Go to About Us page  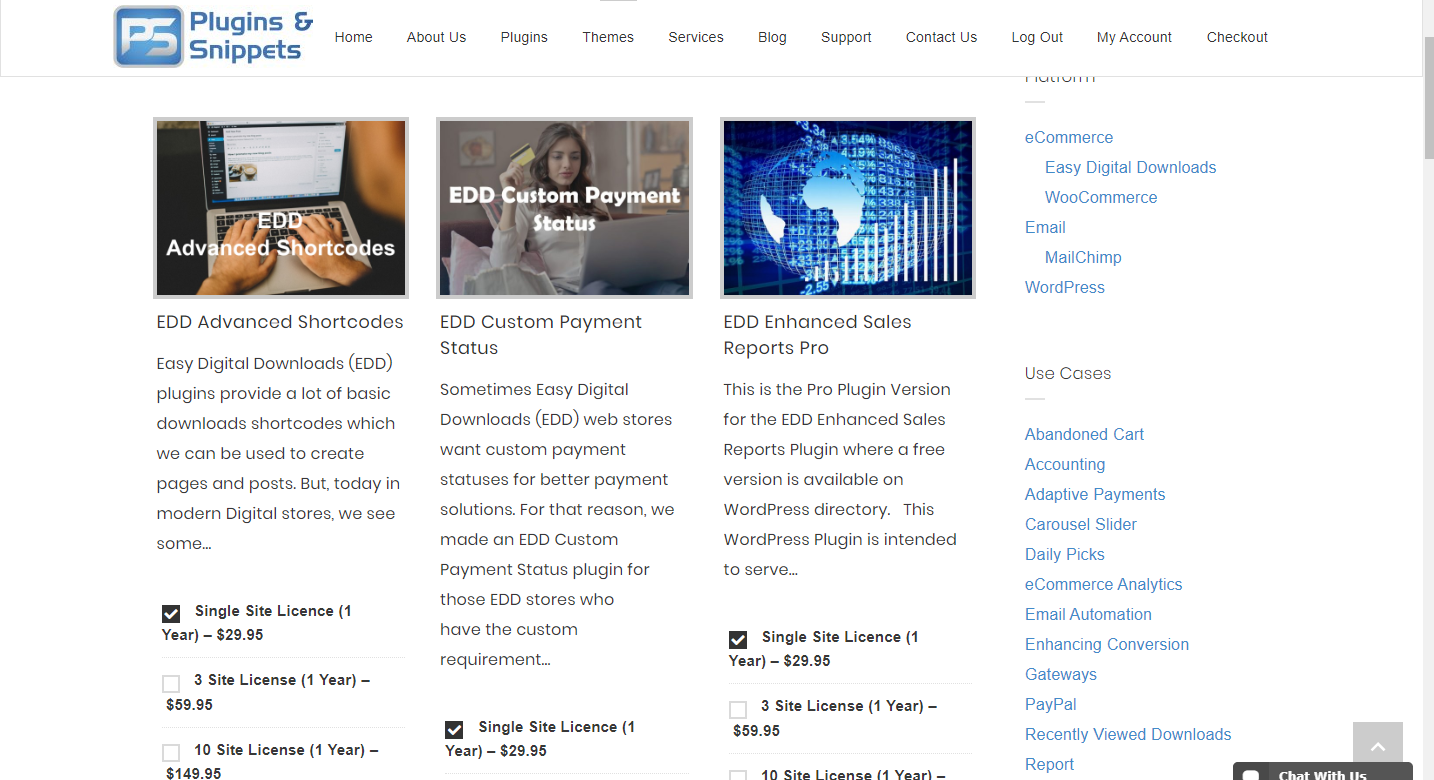pyautogui.click(x=436, y=37)
